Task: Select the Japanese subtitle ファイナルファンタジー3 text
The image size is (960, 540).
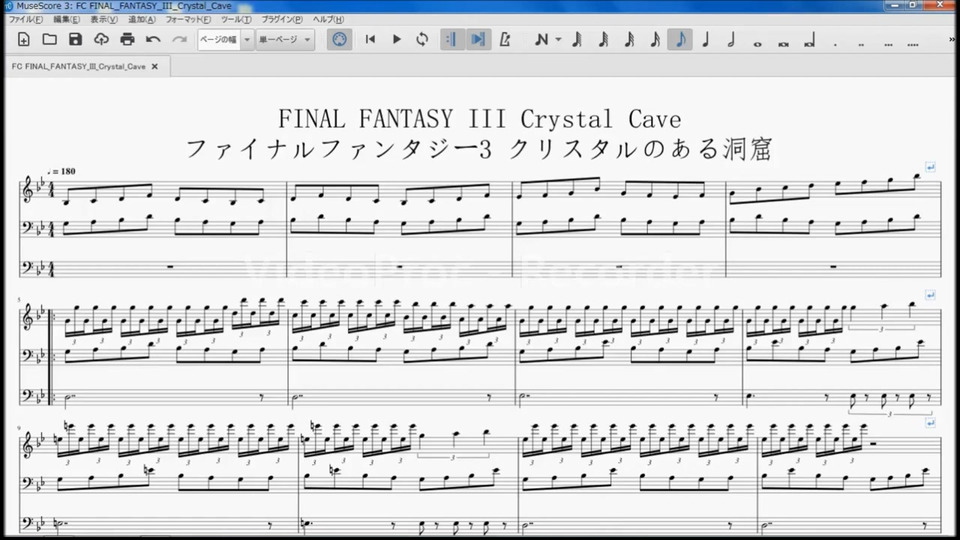Action: click(x=339, y=149)
